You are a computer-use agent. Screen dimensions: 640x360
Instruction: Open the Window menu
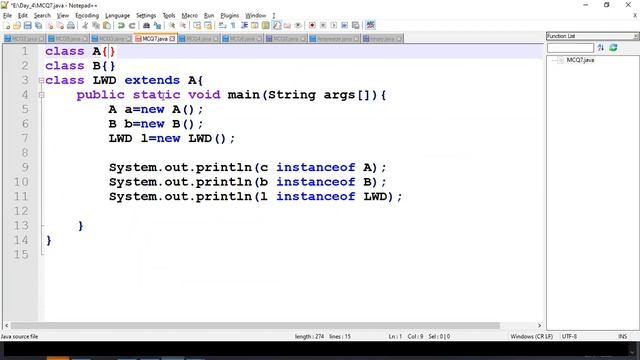pos(256,16)
